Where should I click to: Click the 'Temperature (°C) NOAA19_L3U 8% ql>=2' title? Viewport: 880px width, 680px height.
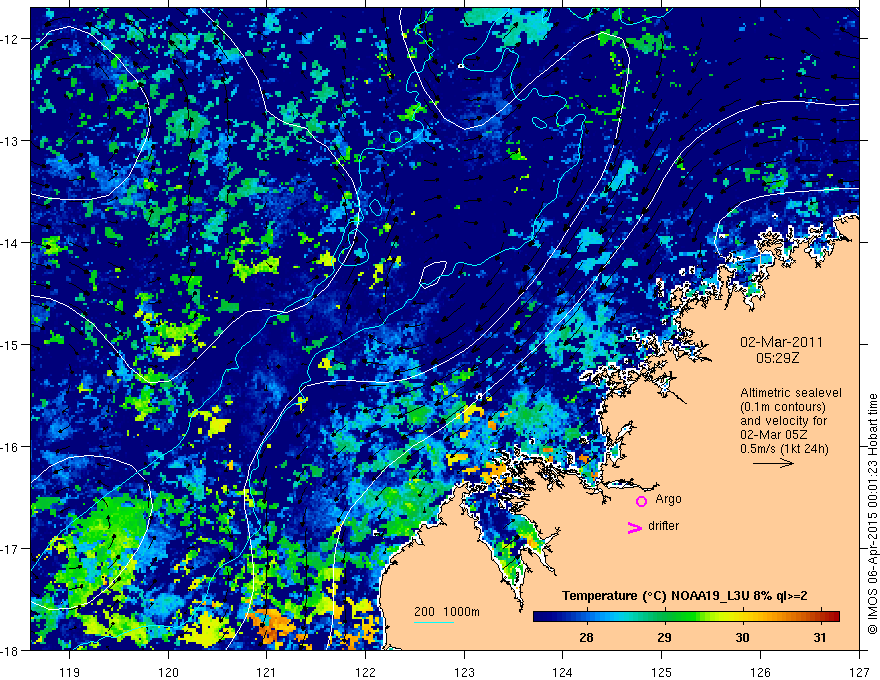(x=685, y=595)
